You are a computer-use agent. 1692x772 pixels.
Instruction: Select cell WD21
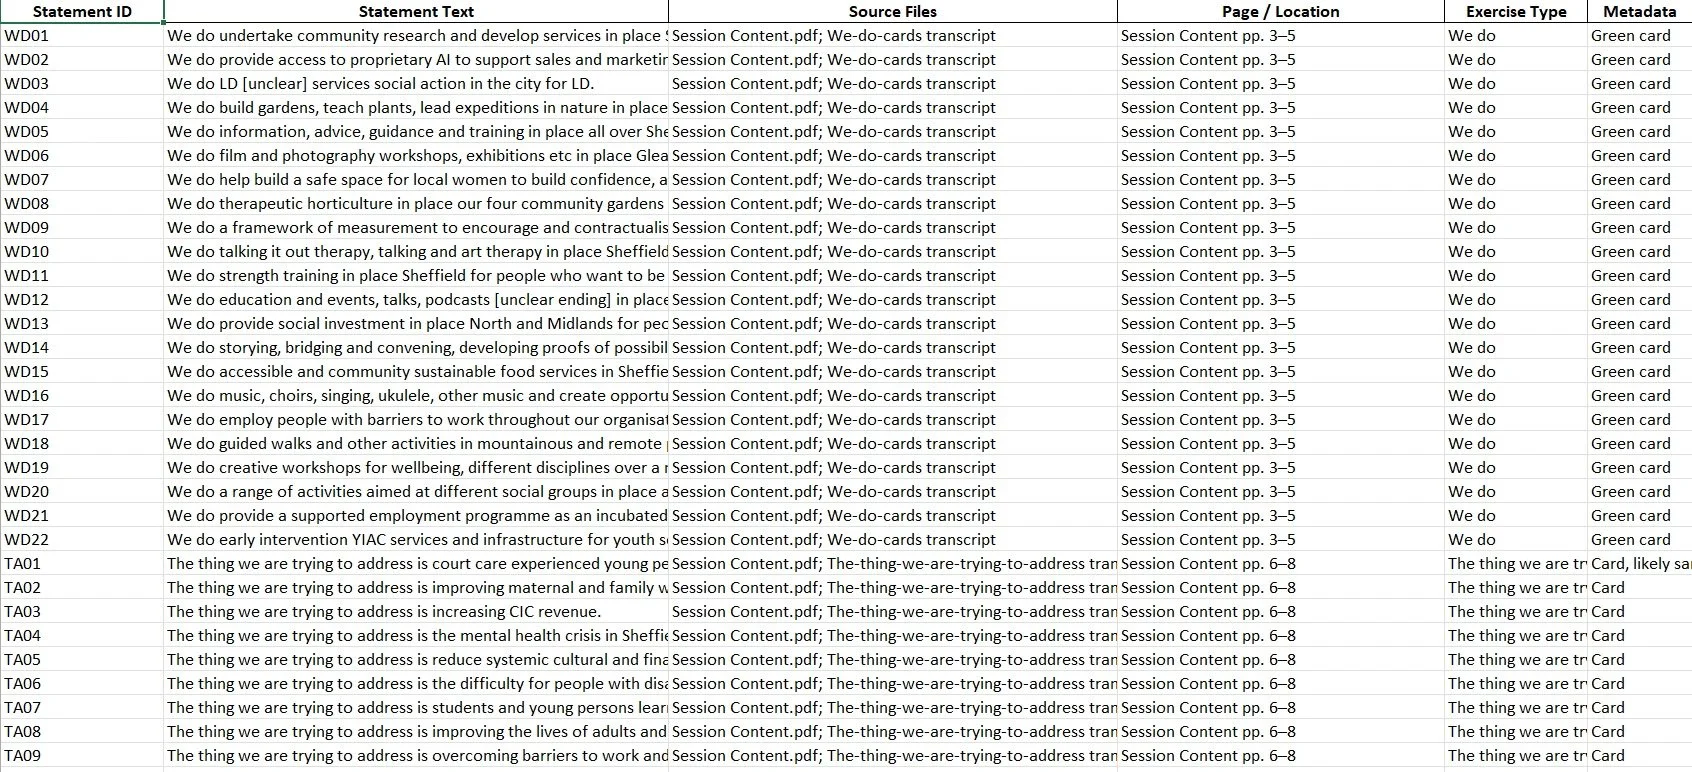pos(82,515)
